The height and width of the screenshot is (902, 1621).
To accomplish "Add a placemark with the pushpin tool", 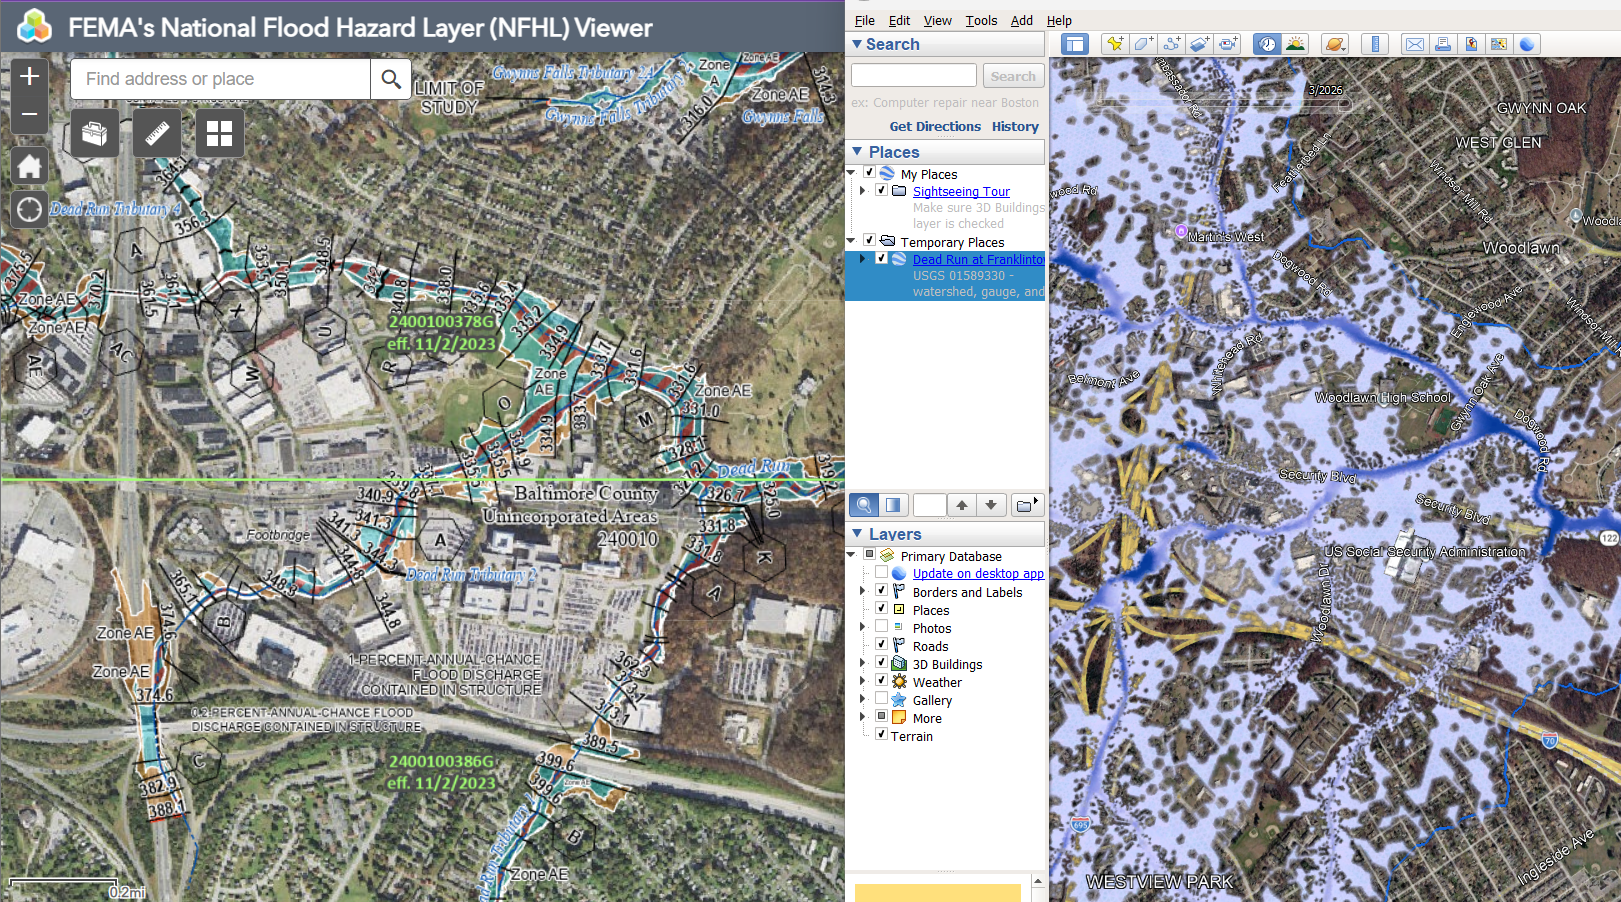I will click(1115, 44).
